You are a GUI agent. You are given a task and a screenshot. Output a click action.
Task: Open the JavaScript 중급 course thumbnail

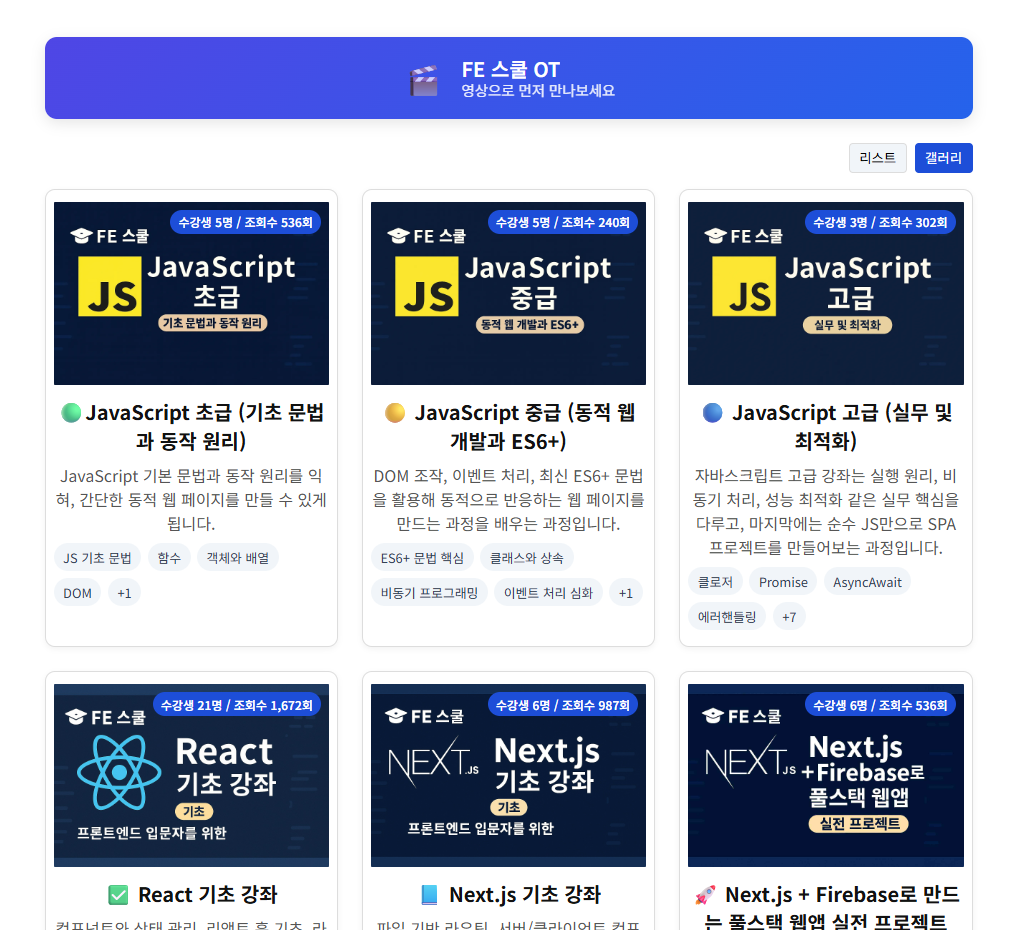[x=508, y=293]
